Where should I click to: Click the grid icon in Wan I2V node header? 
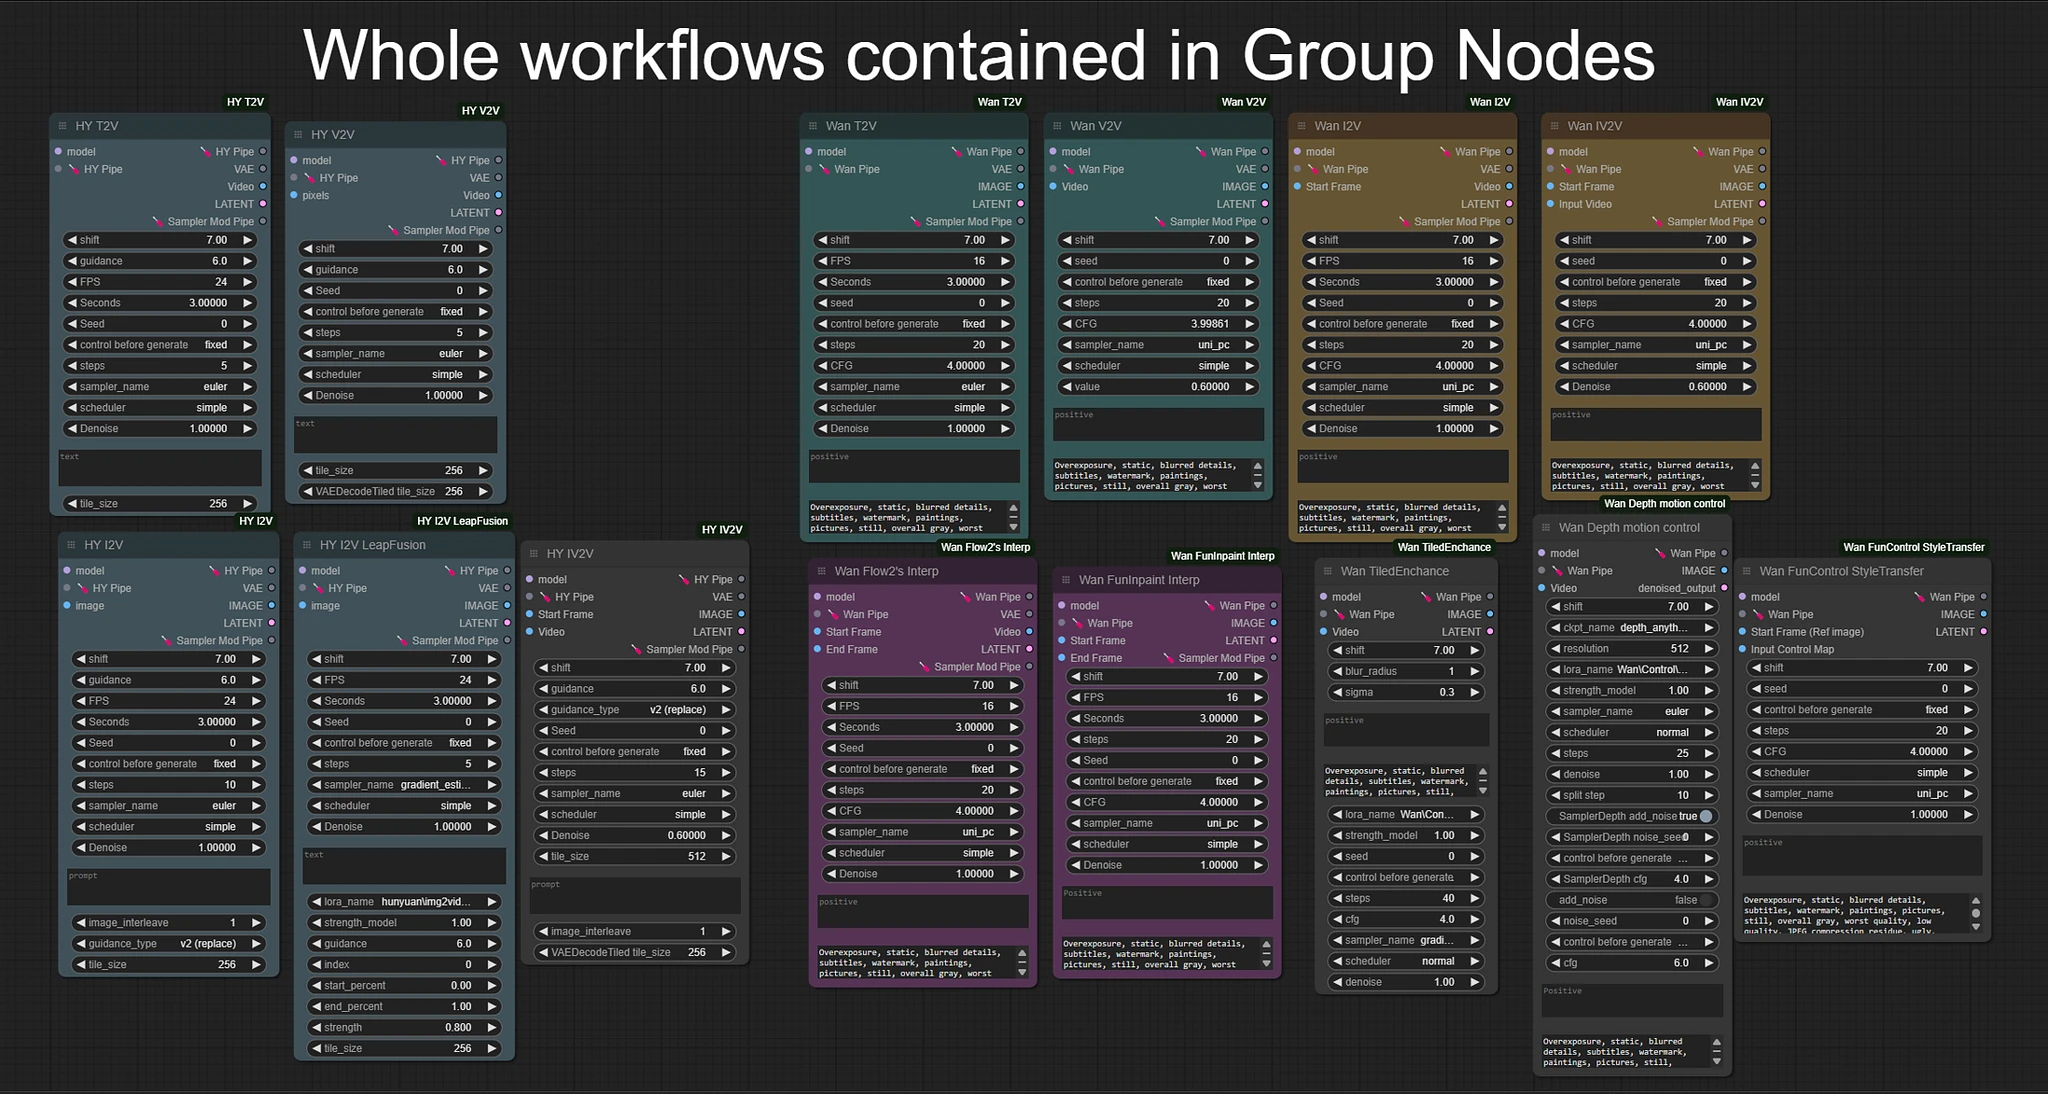tap(1302, 126)
